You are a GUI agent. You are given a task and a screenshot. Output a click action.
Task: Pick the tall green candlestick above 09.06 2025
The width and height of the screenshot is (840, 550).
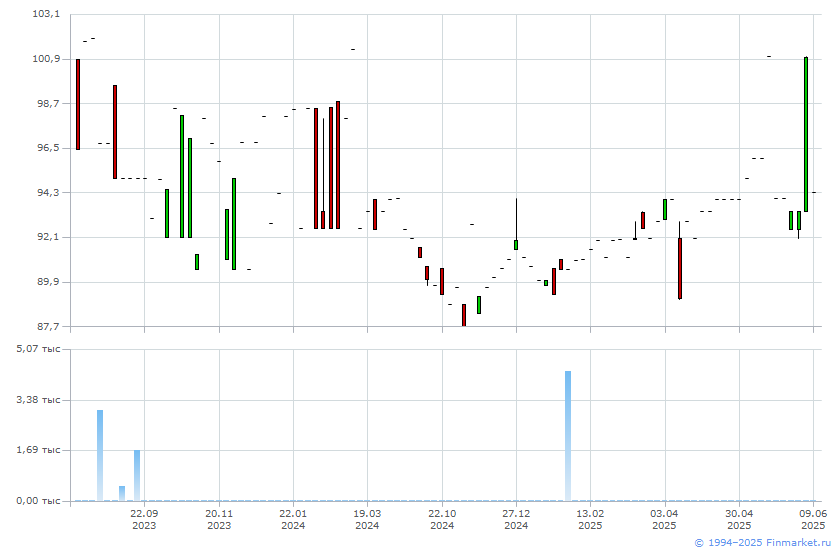click(x=806, y=134)
